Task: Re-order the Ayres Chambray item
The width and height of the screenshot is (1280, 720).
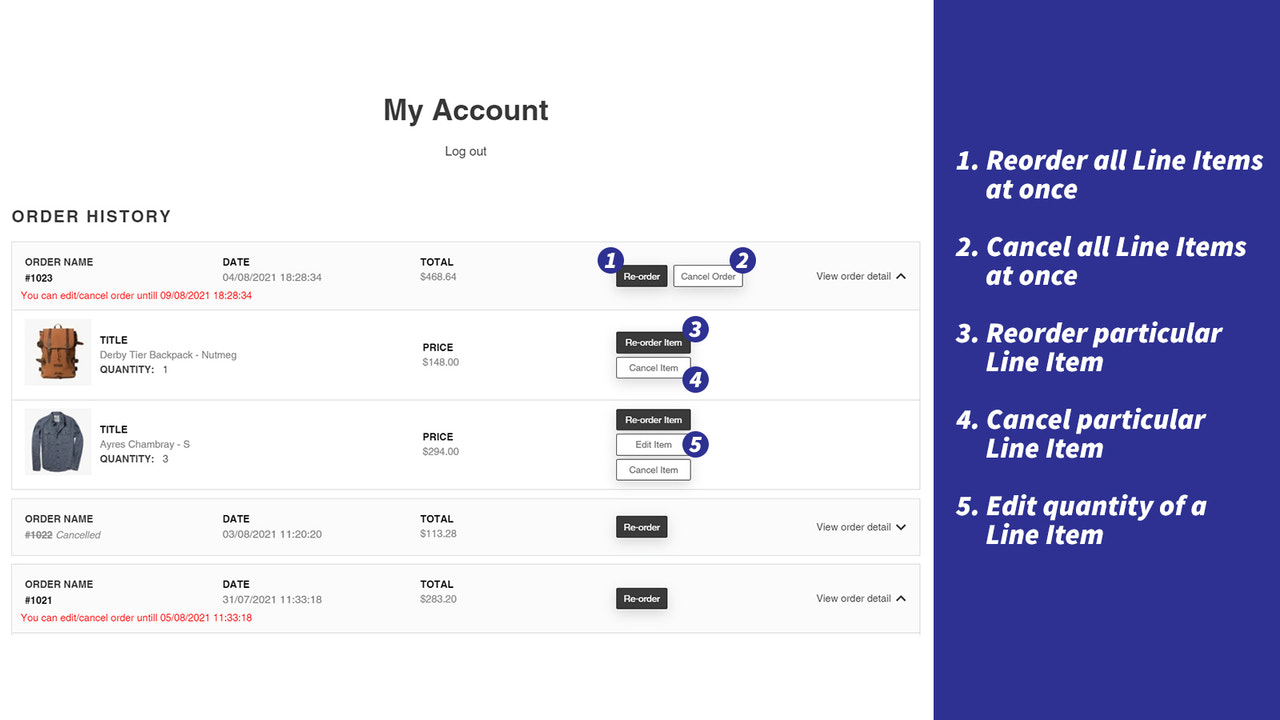Action: 653,419
